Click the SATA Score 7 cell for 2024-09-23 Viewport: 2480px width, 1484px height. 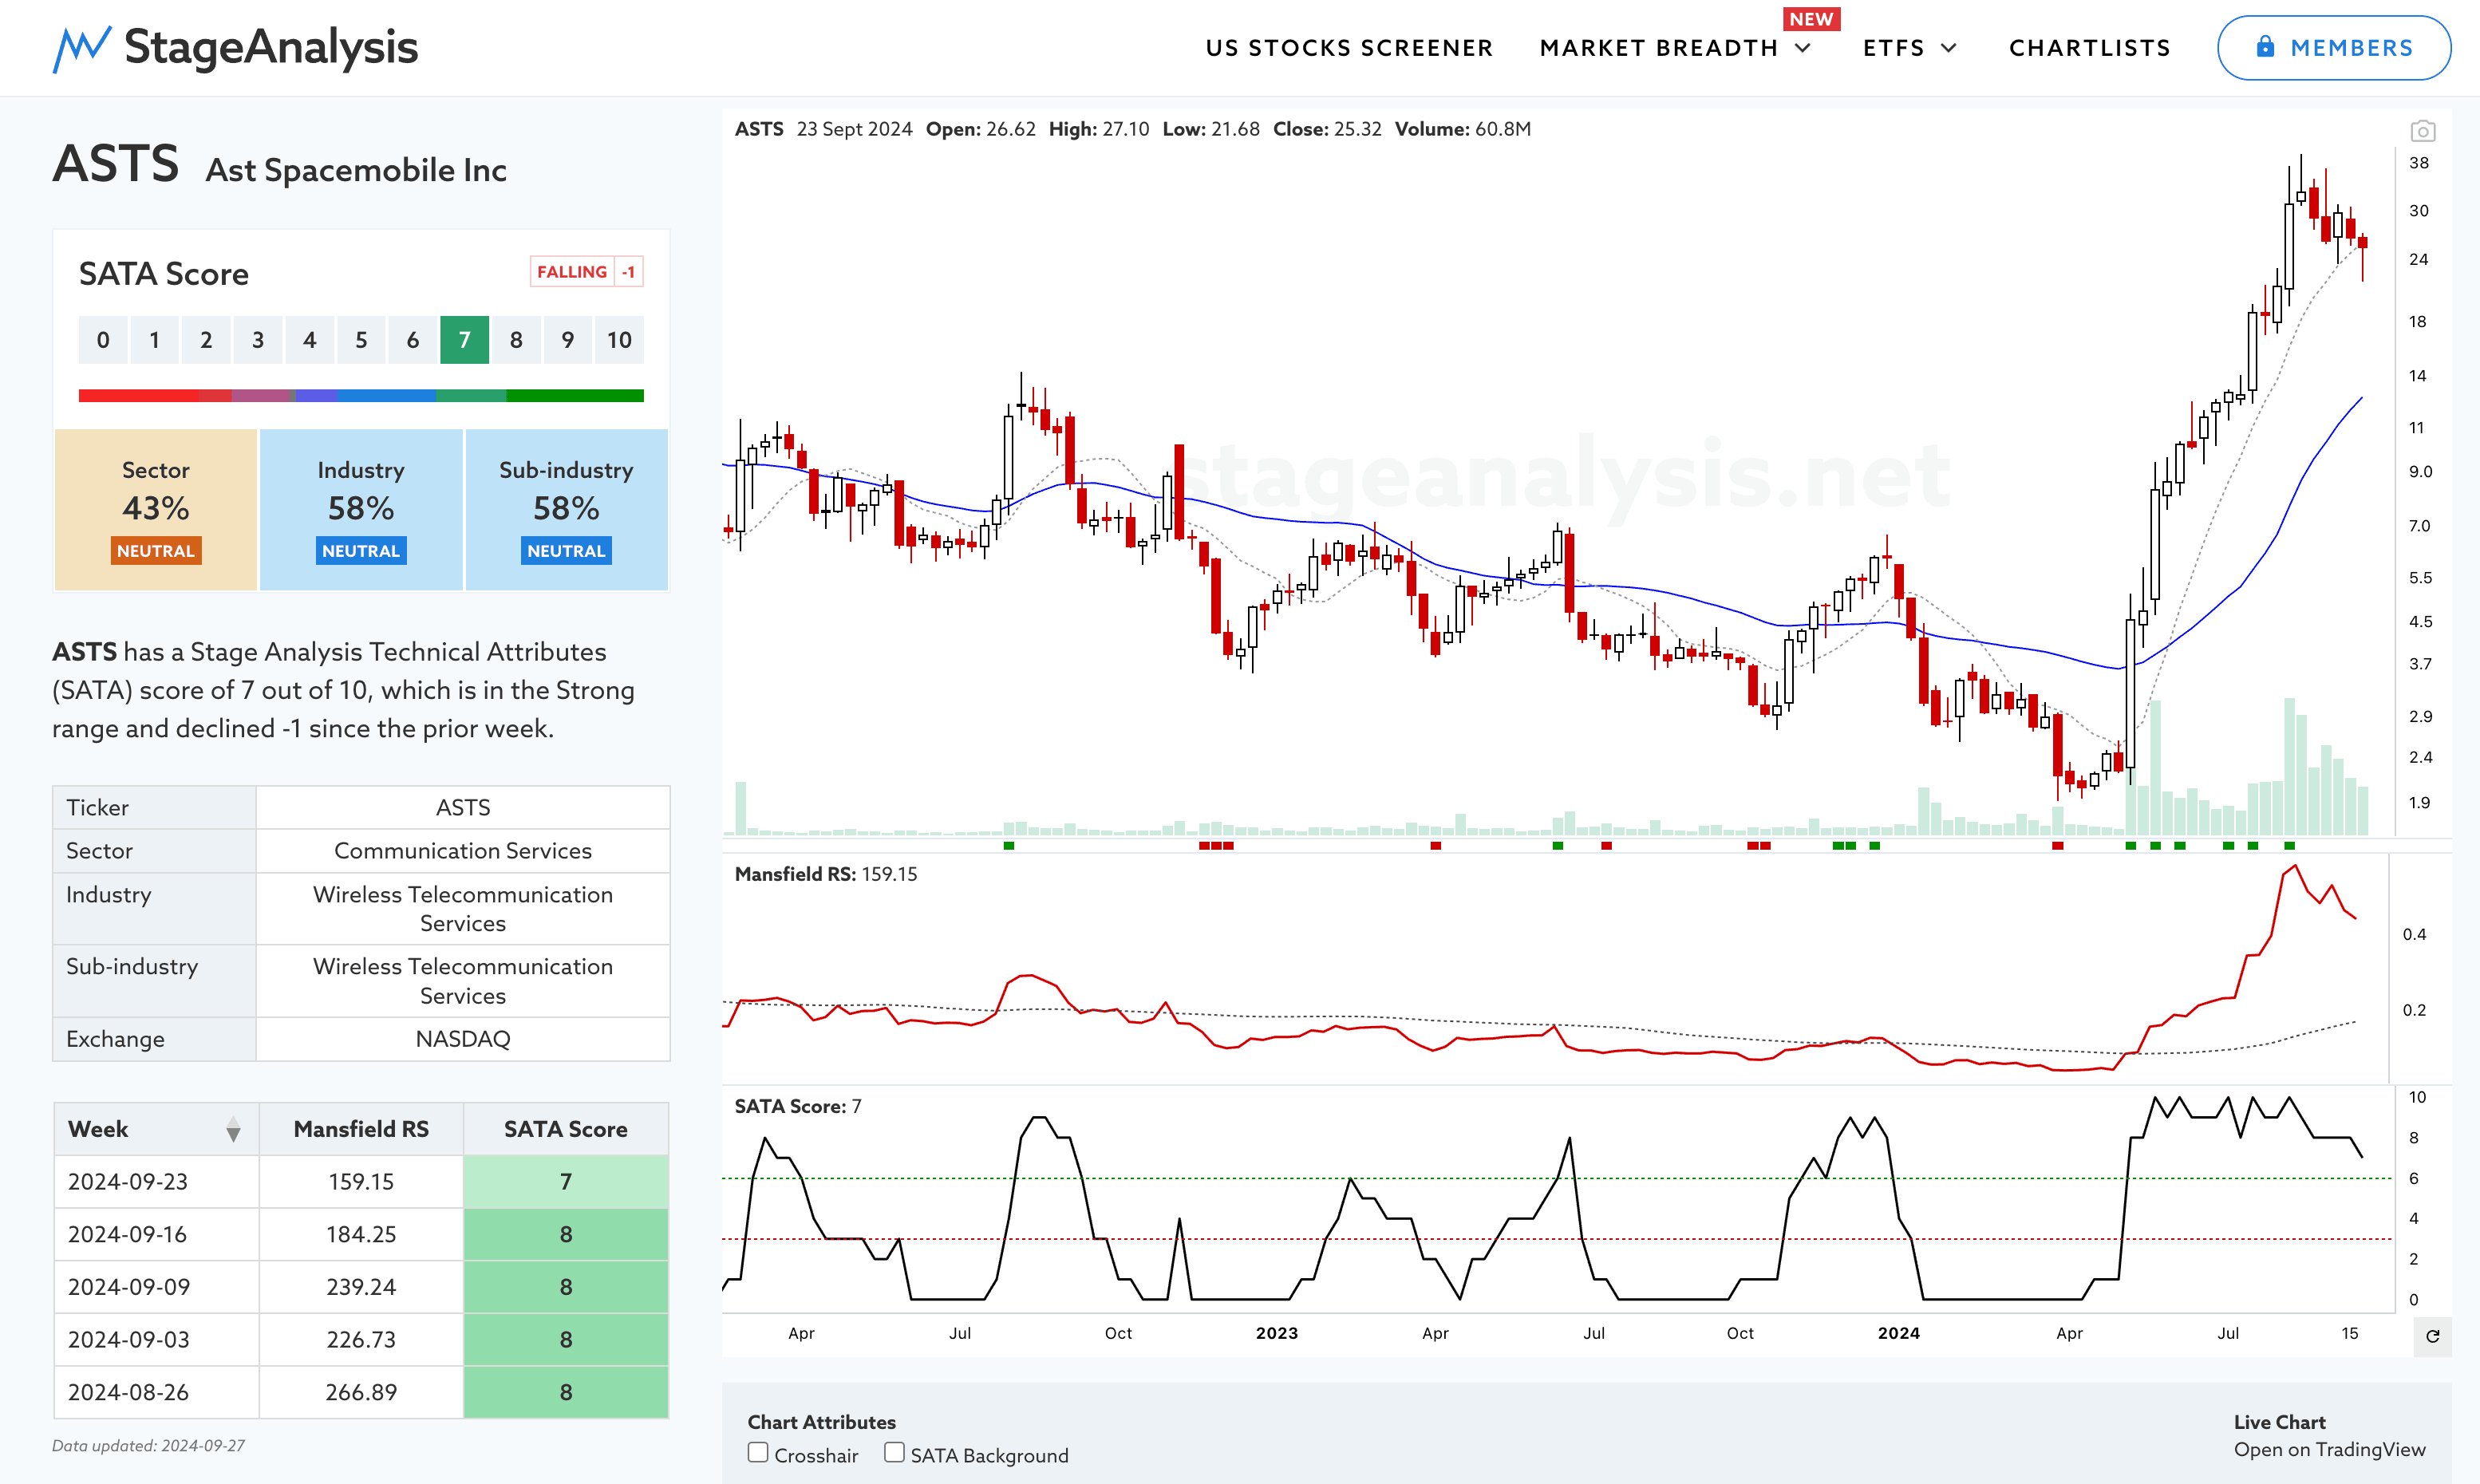[x=566, y=1182]
